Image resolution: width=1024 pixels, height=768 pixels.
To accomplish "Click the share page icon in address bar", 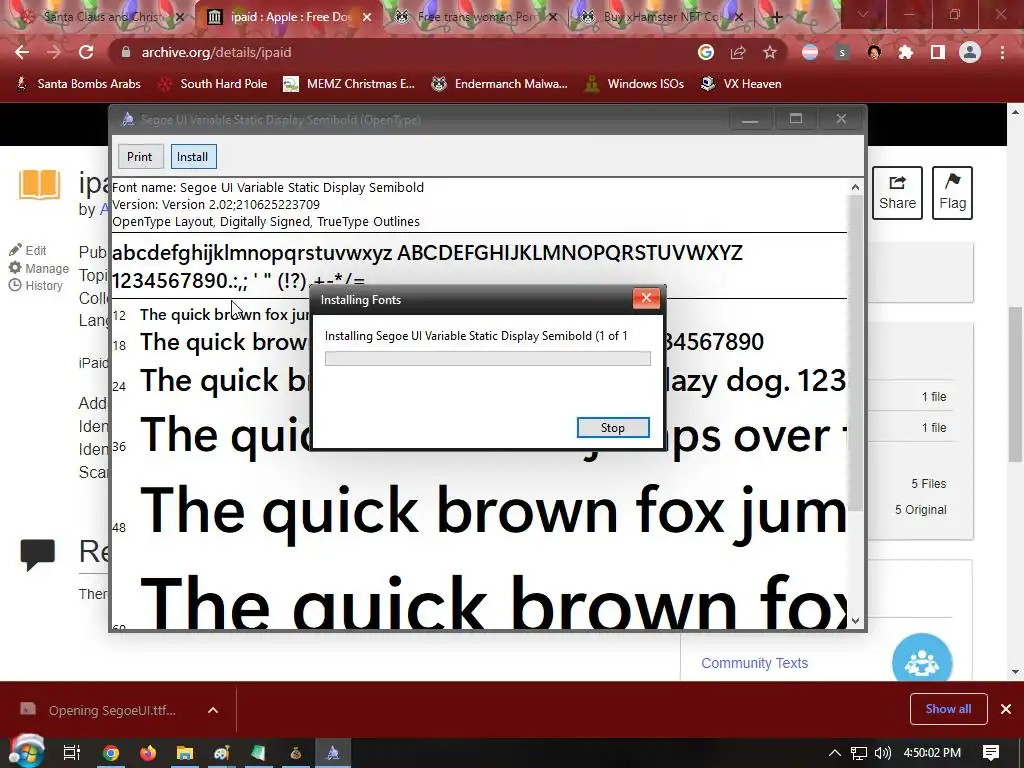I will click(738, 52).
